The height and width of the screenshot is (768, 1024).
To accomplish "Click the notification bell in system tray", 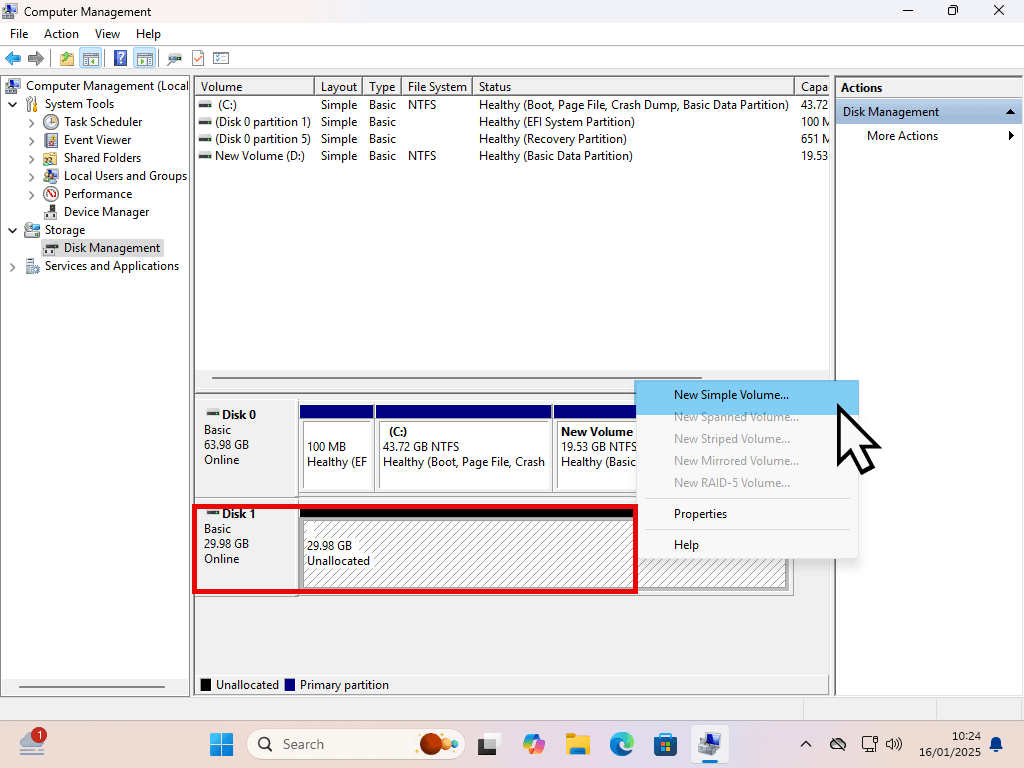I will coord(996,744).
